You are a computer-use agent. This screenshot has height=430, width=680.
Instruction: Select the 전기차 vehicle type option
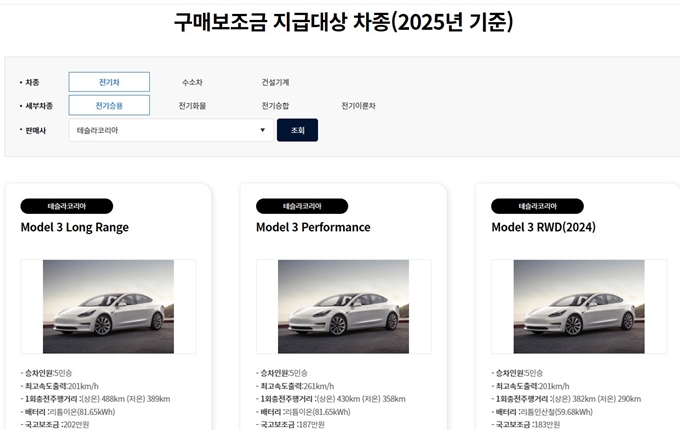coord(109,82)
